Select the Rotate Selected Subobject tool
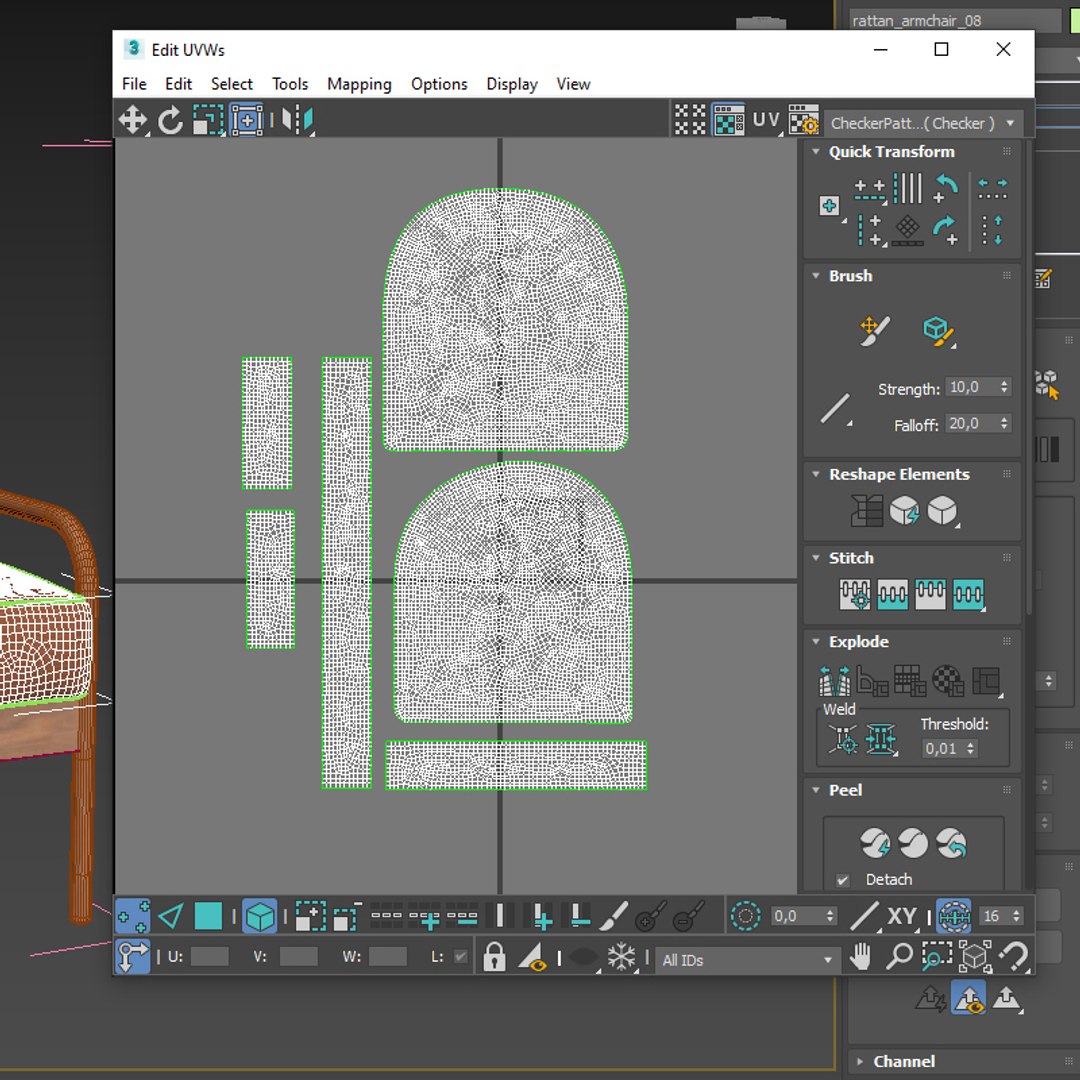Screen dimensions: 1080x1080 coord(170,120)
